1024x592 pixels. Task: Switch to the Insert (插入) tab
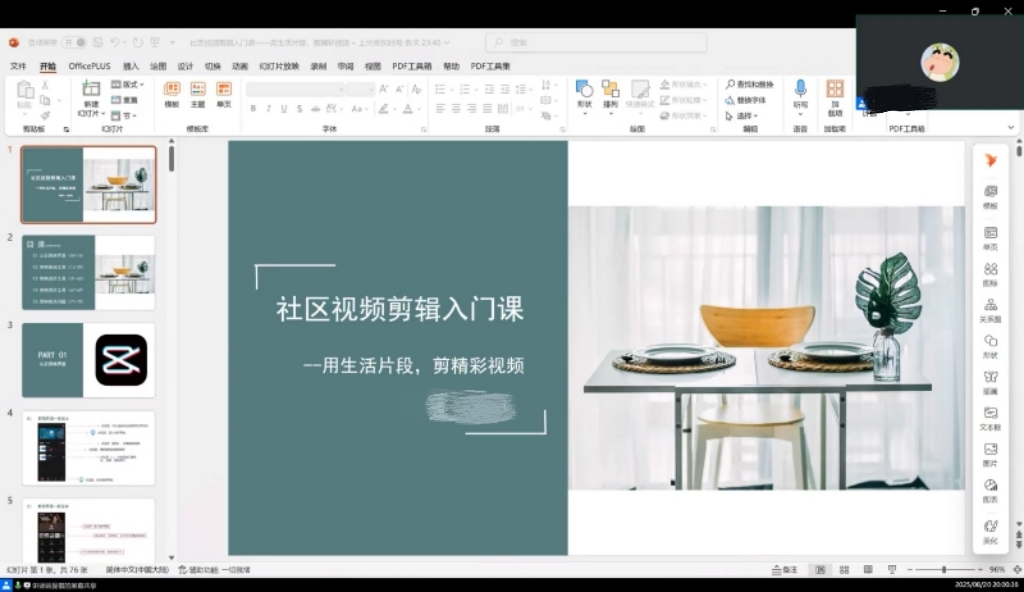(x=131, y=67)
